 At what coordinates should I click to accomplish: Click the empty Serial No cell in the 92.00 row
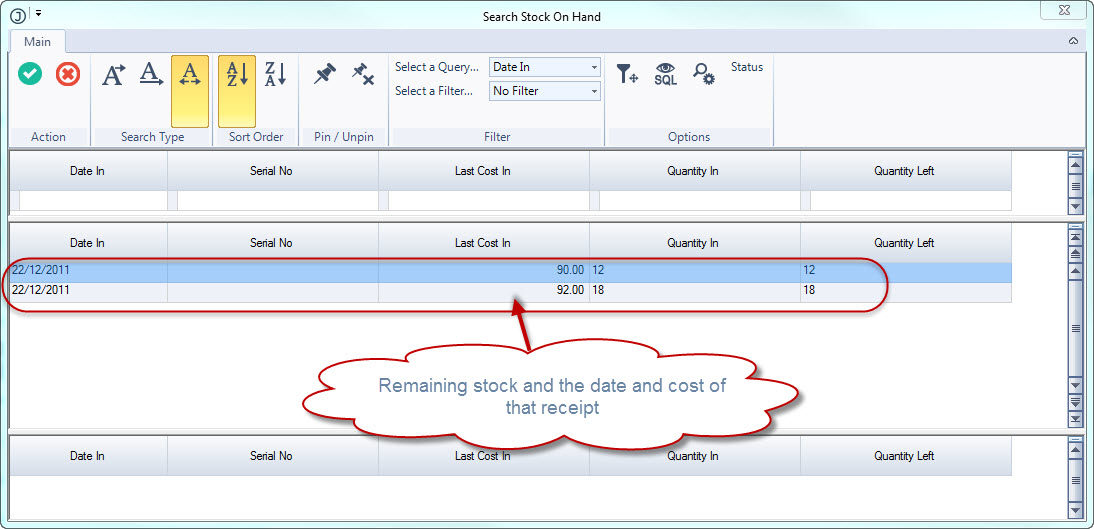click(x=273, y=292)
